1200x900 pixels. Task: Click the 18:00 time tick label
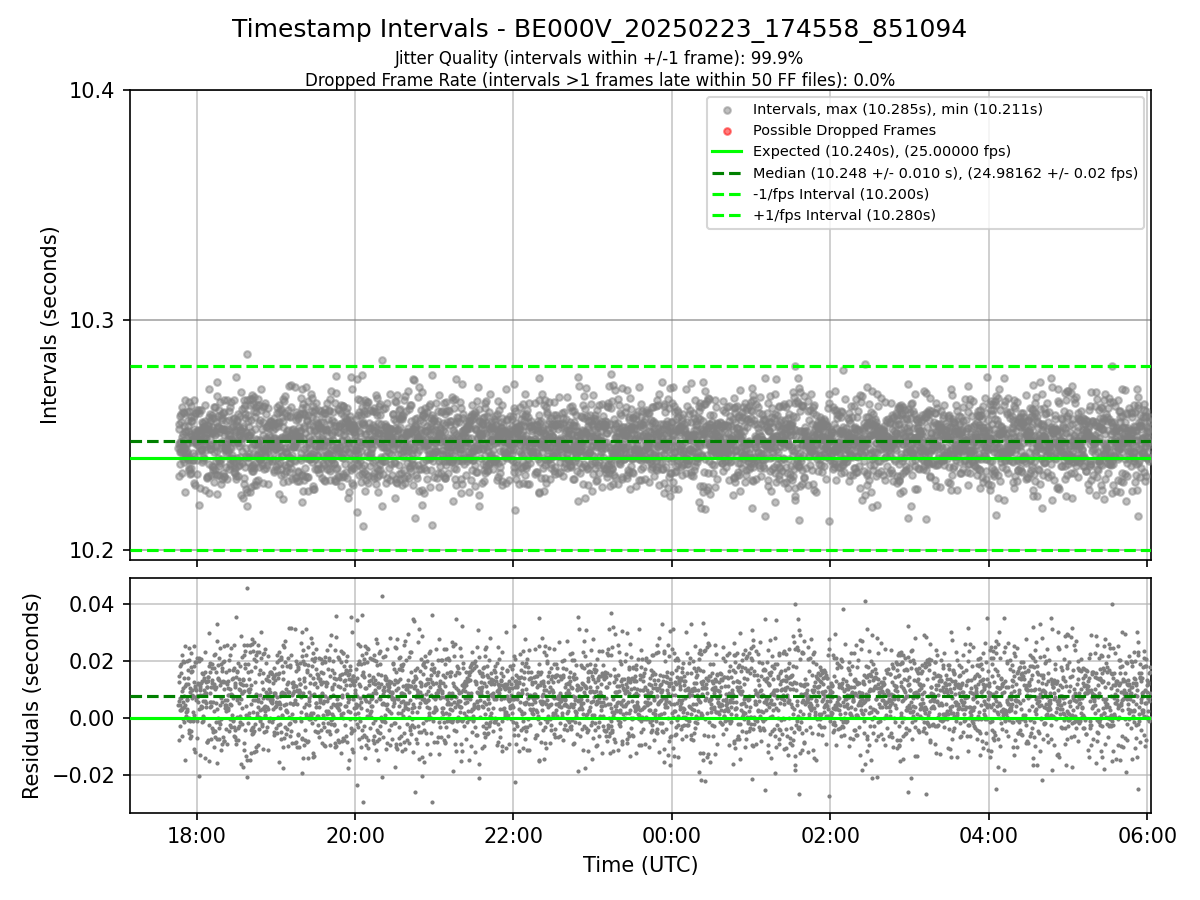point(196,834)
